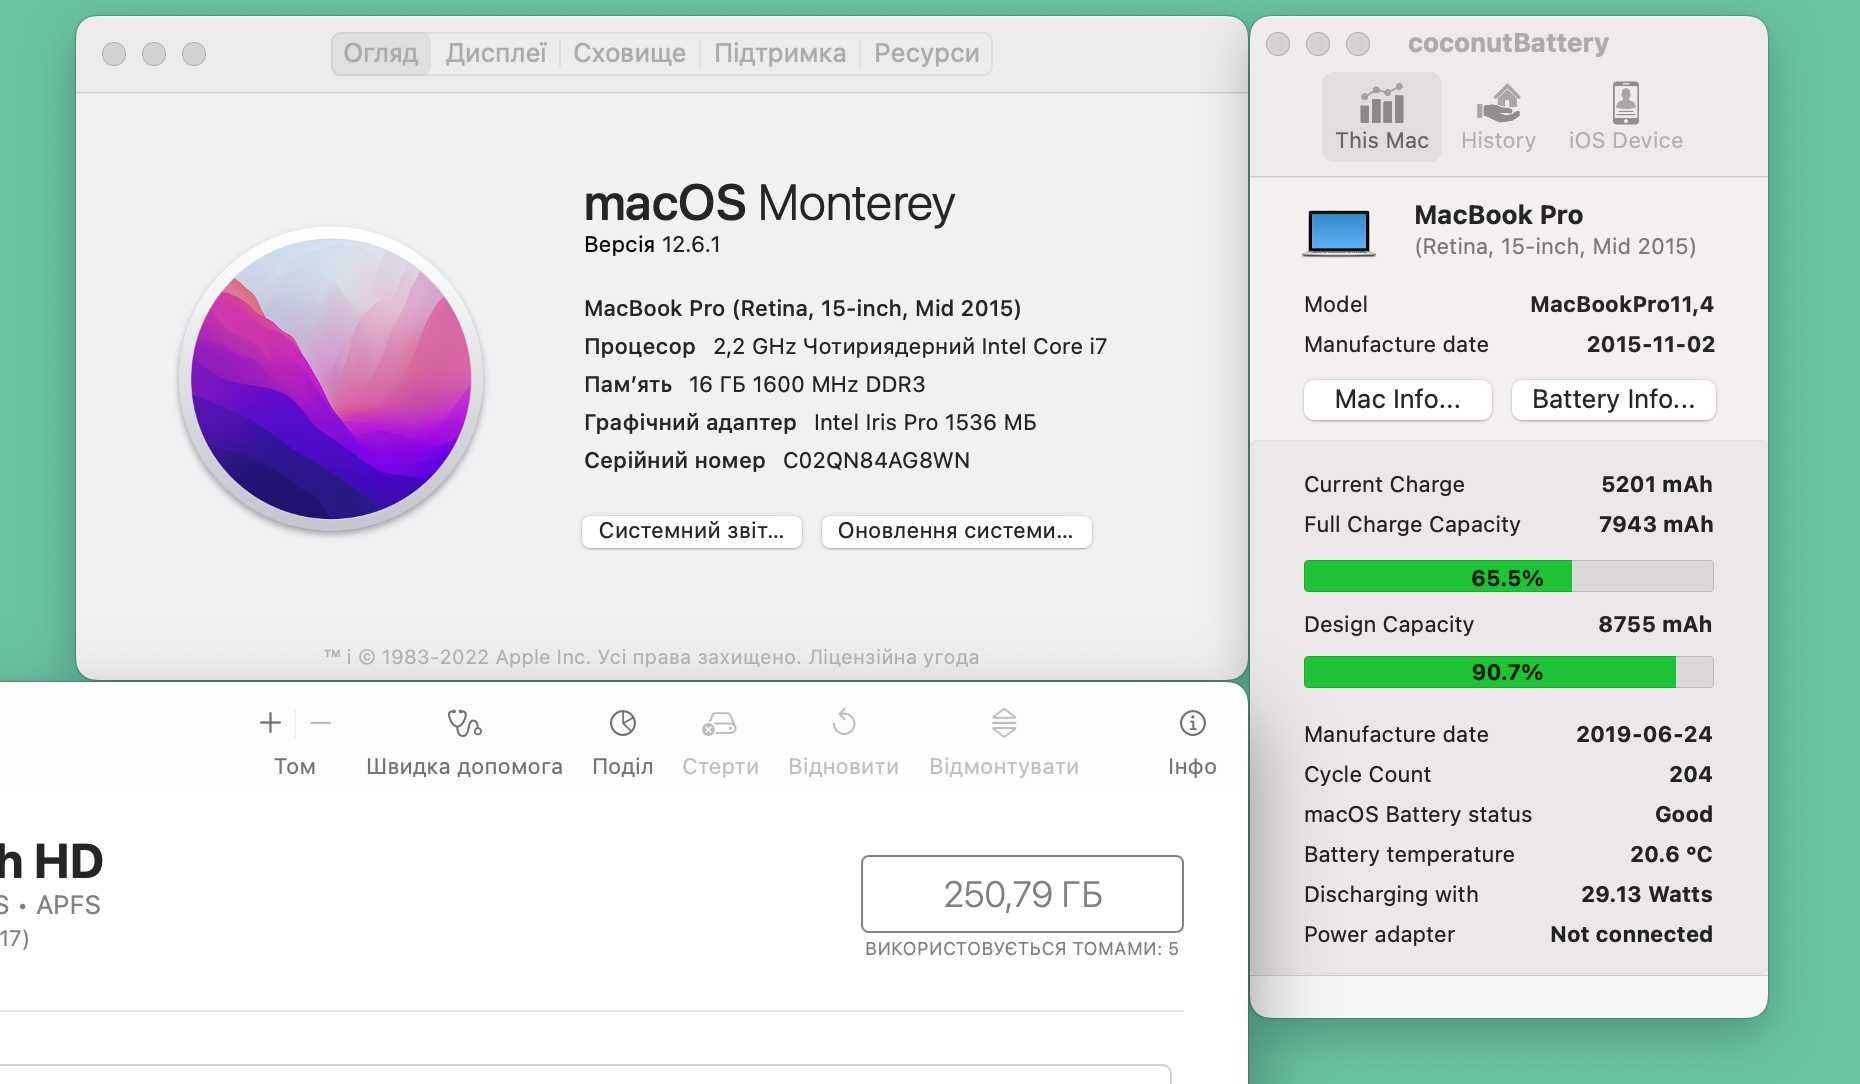The height and width of the screenshot is (1084, 1860).
Task: Click Unmount (Відмонтувати) icon
Action: pos(1004,723)
